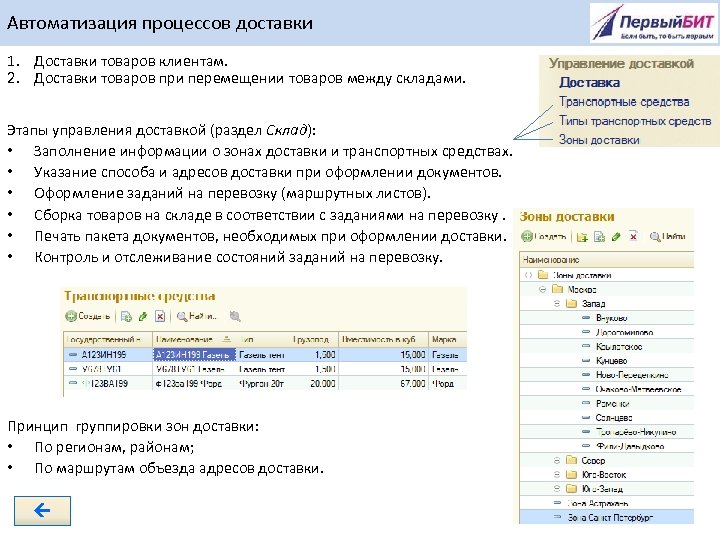
Task: Click Найти magnifier in Зоны доставки toolbar
Action: pos(655,237)
